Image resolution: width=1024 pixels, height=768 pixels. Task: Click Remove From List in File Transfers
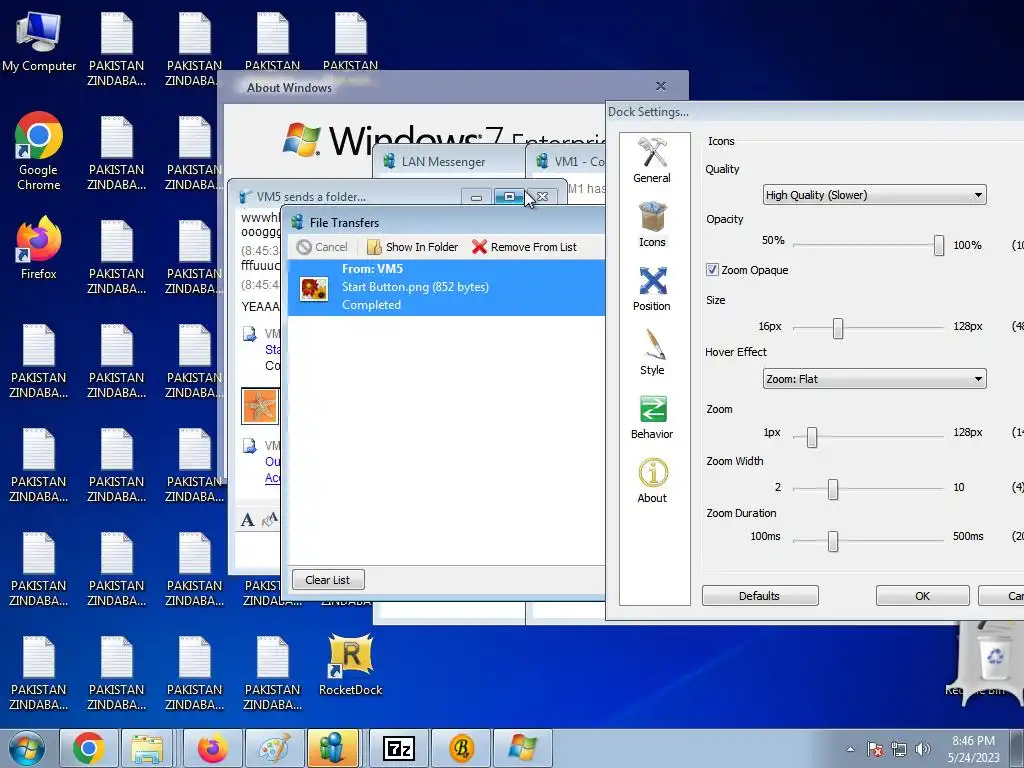tap(524, 247)
